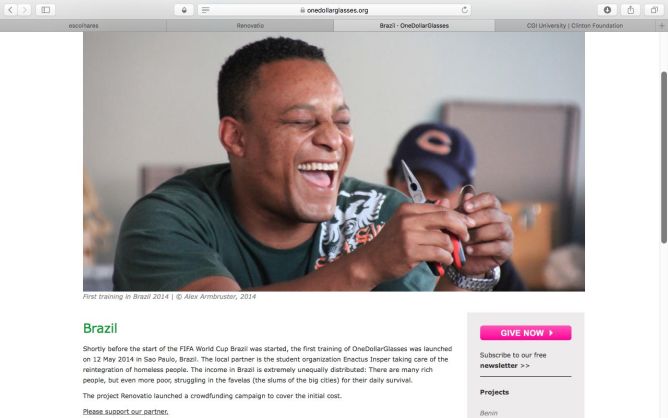Click the Share icon in toolbar

pos(631,10)
